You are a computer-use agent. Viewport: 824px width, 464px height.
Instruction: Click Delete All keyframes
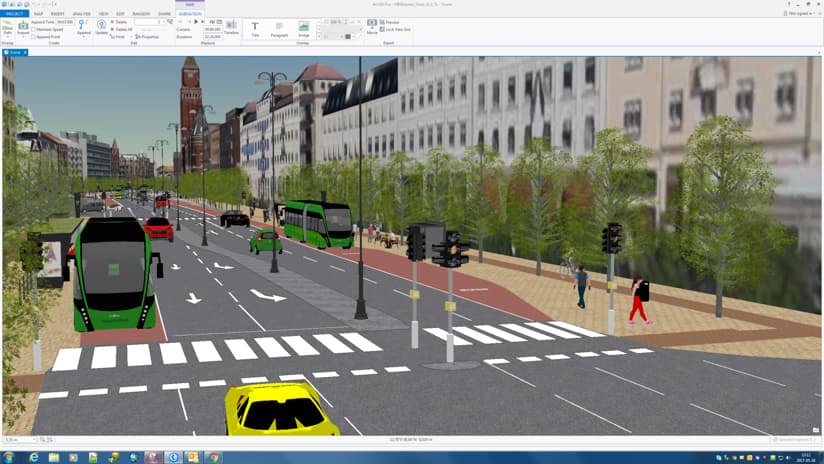pos(121,29)
